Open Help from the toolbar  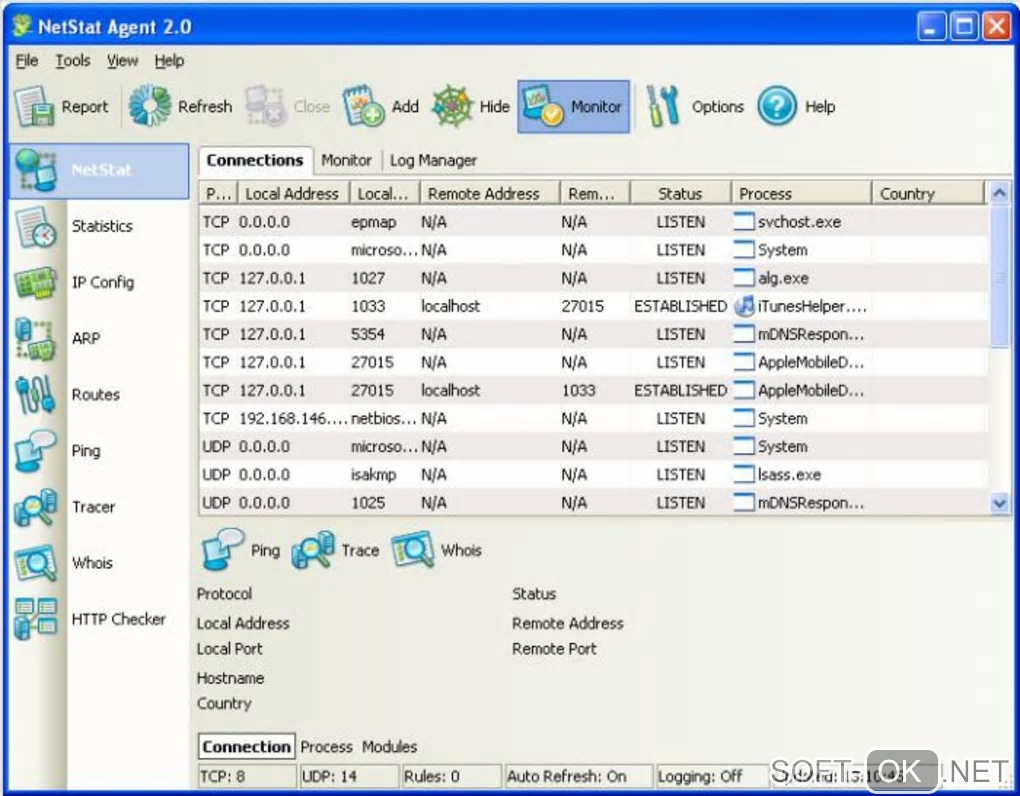coord(777,107)
